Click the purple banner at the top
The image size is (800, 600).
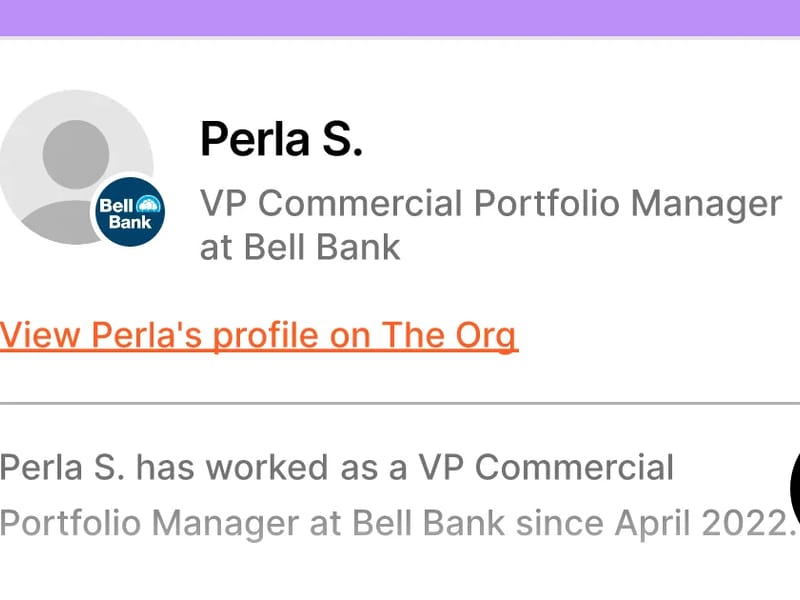coord(400,17)
